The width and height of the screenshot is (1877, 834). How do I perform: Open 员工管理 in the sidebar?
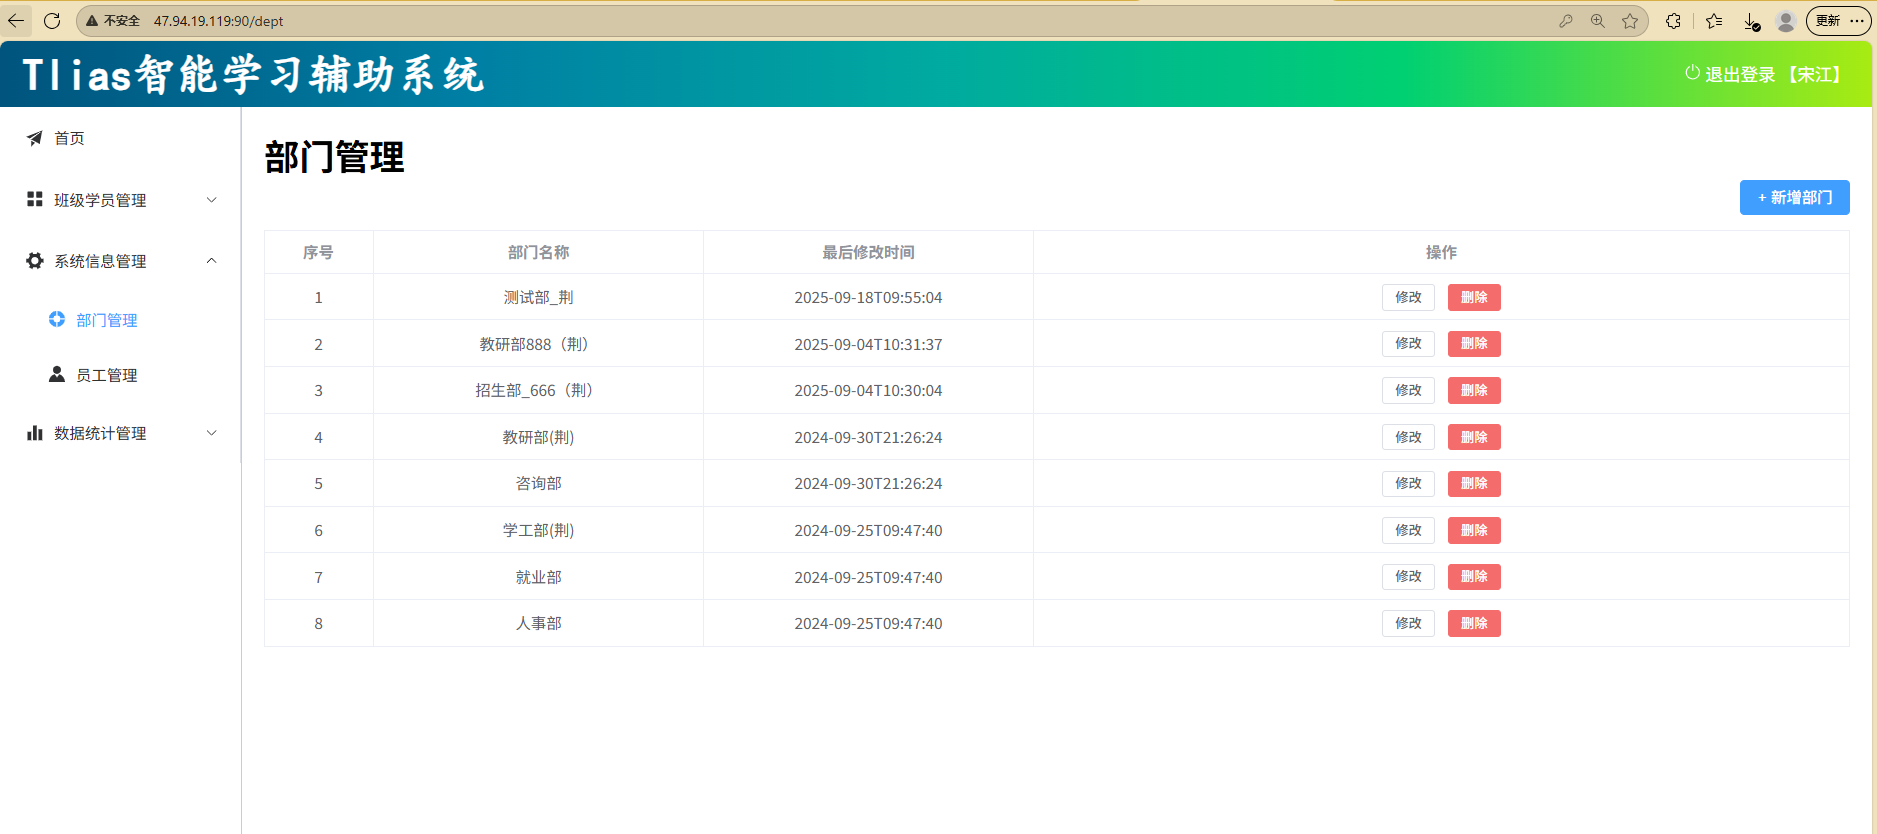point(106,375)
